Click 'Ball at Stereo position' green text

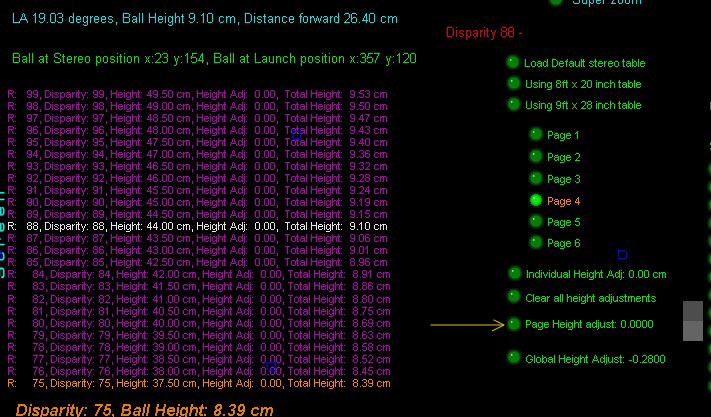pyautogui.click(x=214, y=58)
